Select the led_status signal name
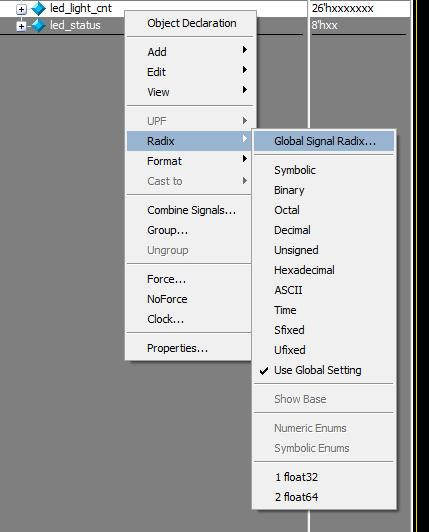This screenshot has width=429, height=532. pos(75,25)
